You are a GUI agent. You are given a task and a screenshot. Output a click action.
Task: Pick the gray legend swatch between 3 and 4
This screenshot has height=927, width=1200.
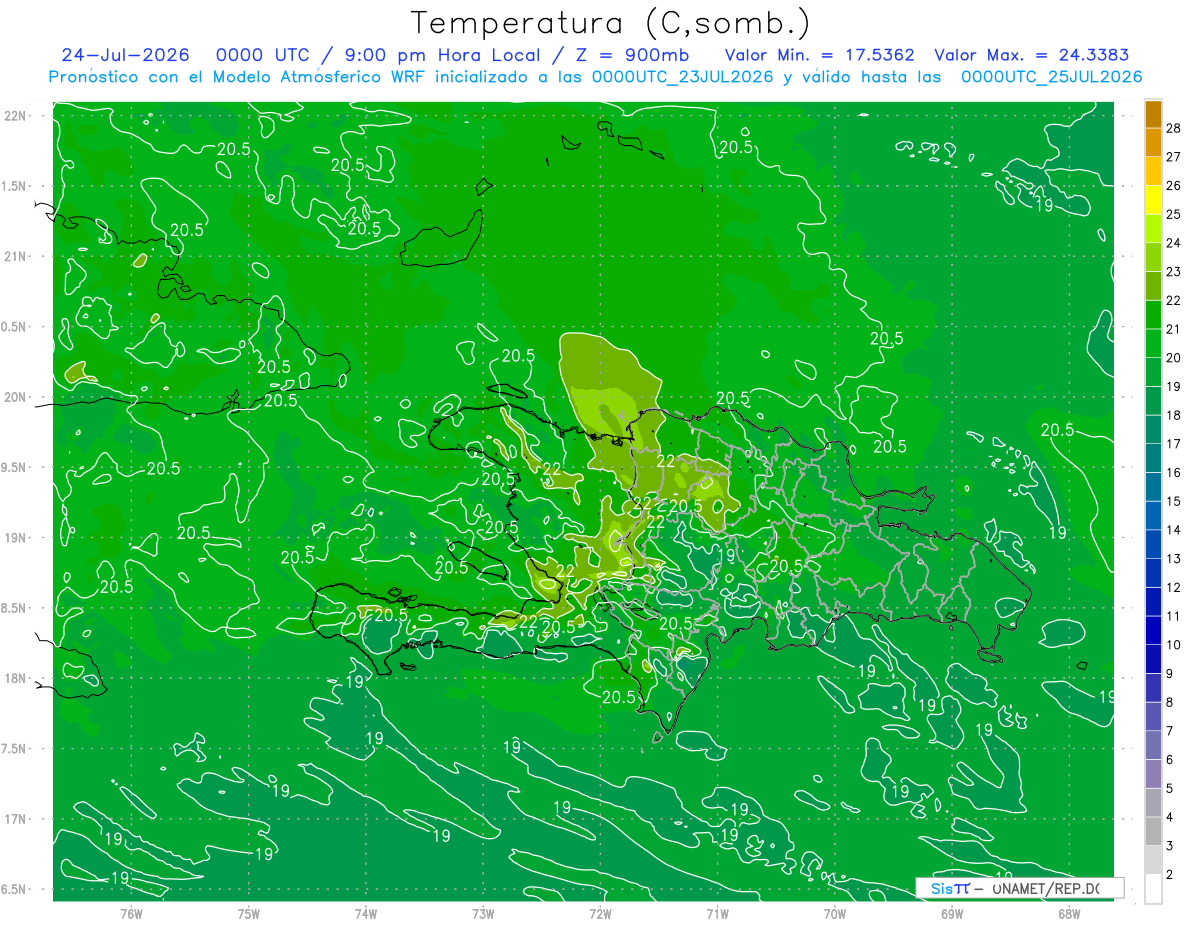pyautogui.click(x=1153, y=831)
